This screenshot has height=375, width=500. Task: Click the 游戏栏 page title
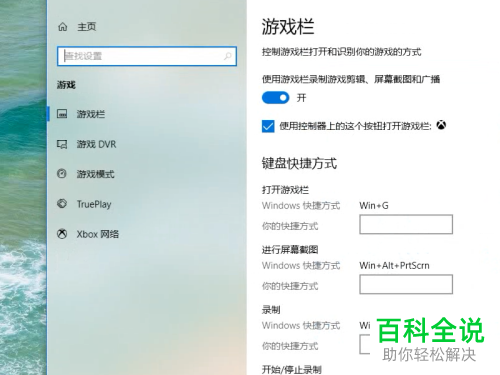point(288,27)
